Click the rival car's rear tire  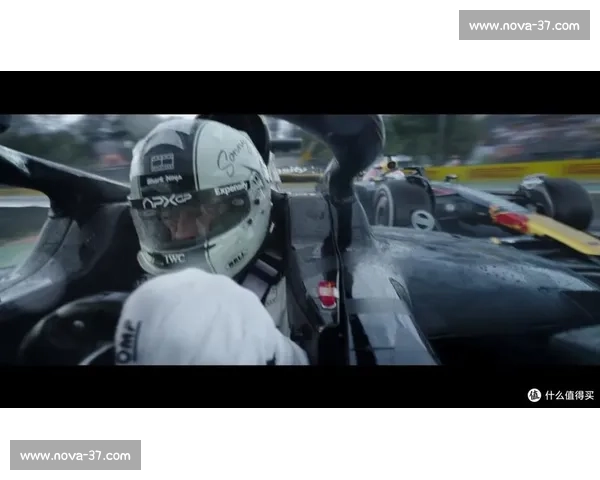[566, 202]
